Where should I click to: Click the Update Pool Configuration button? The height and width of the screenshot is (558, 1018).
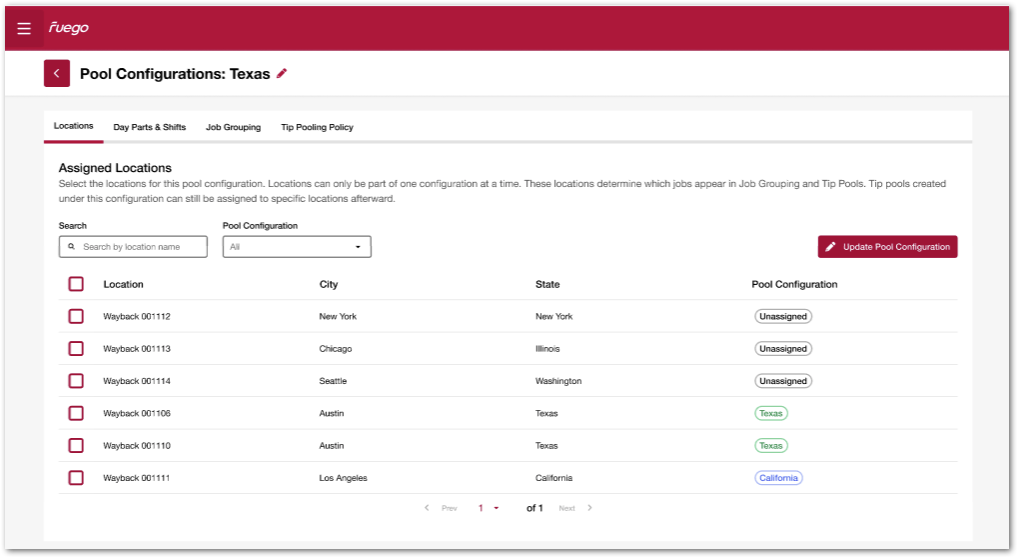point(887,247)
